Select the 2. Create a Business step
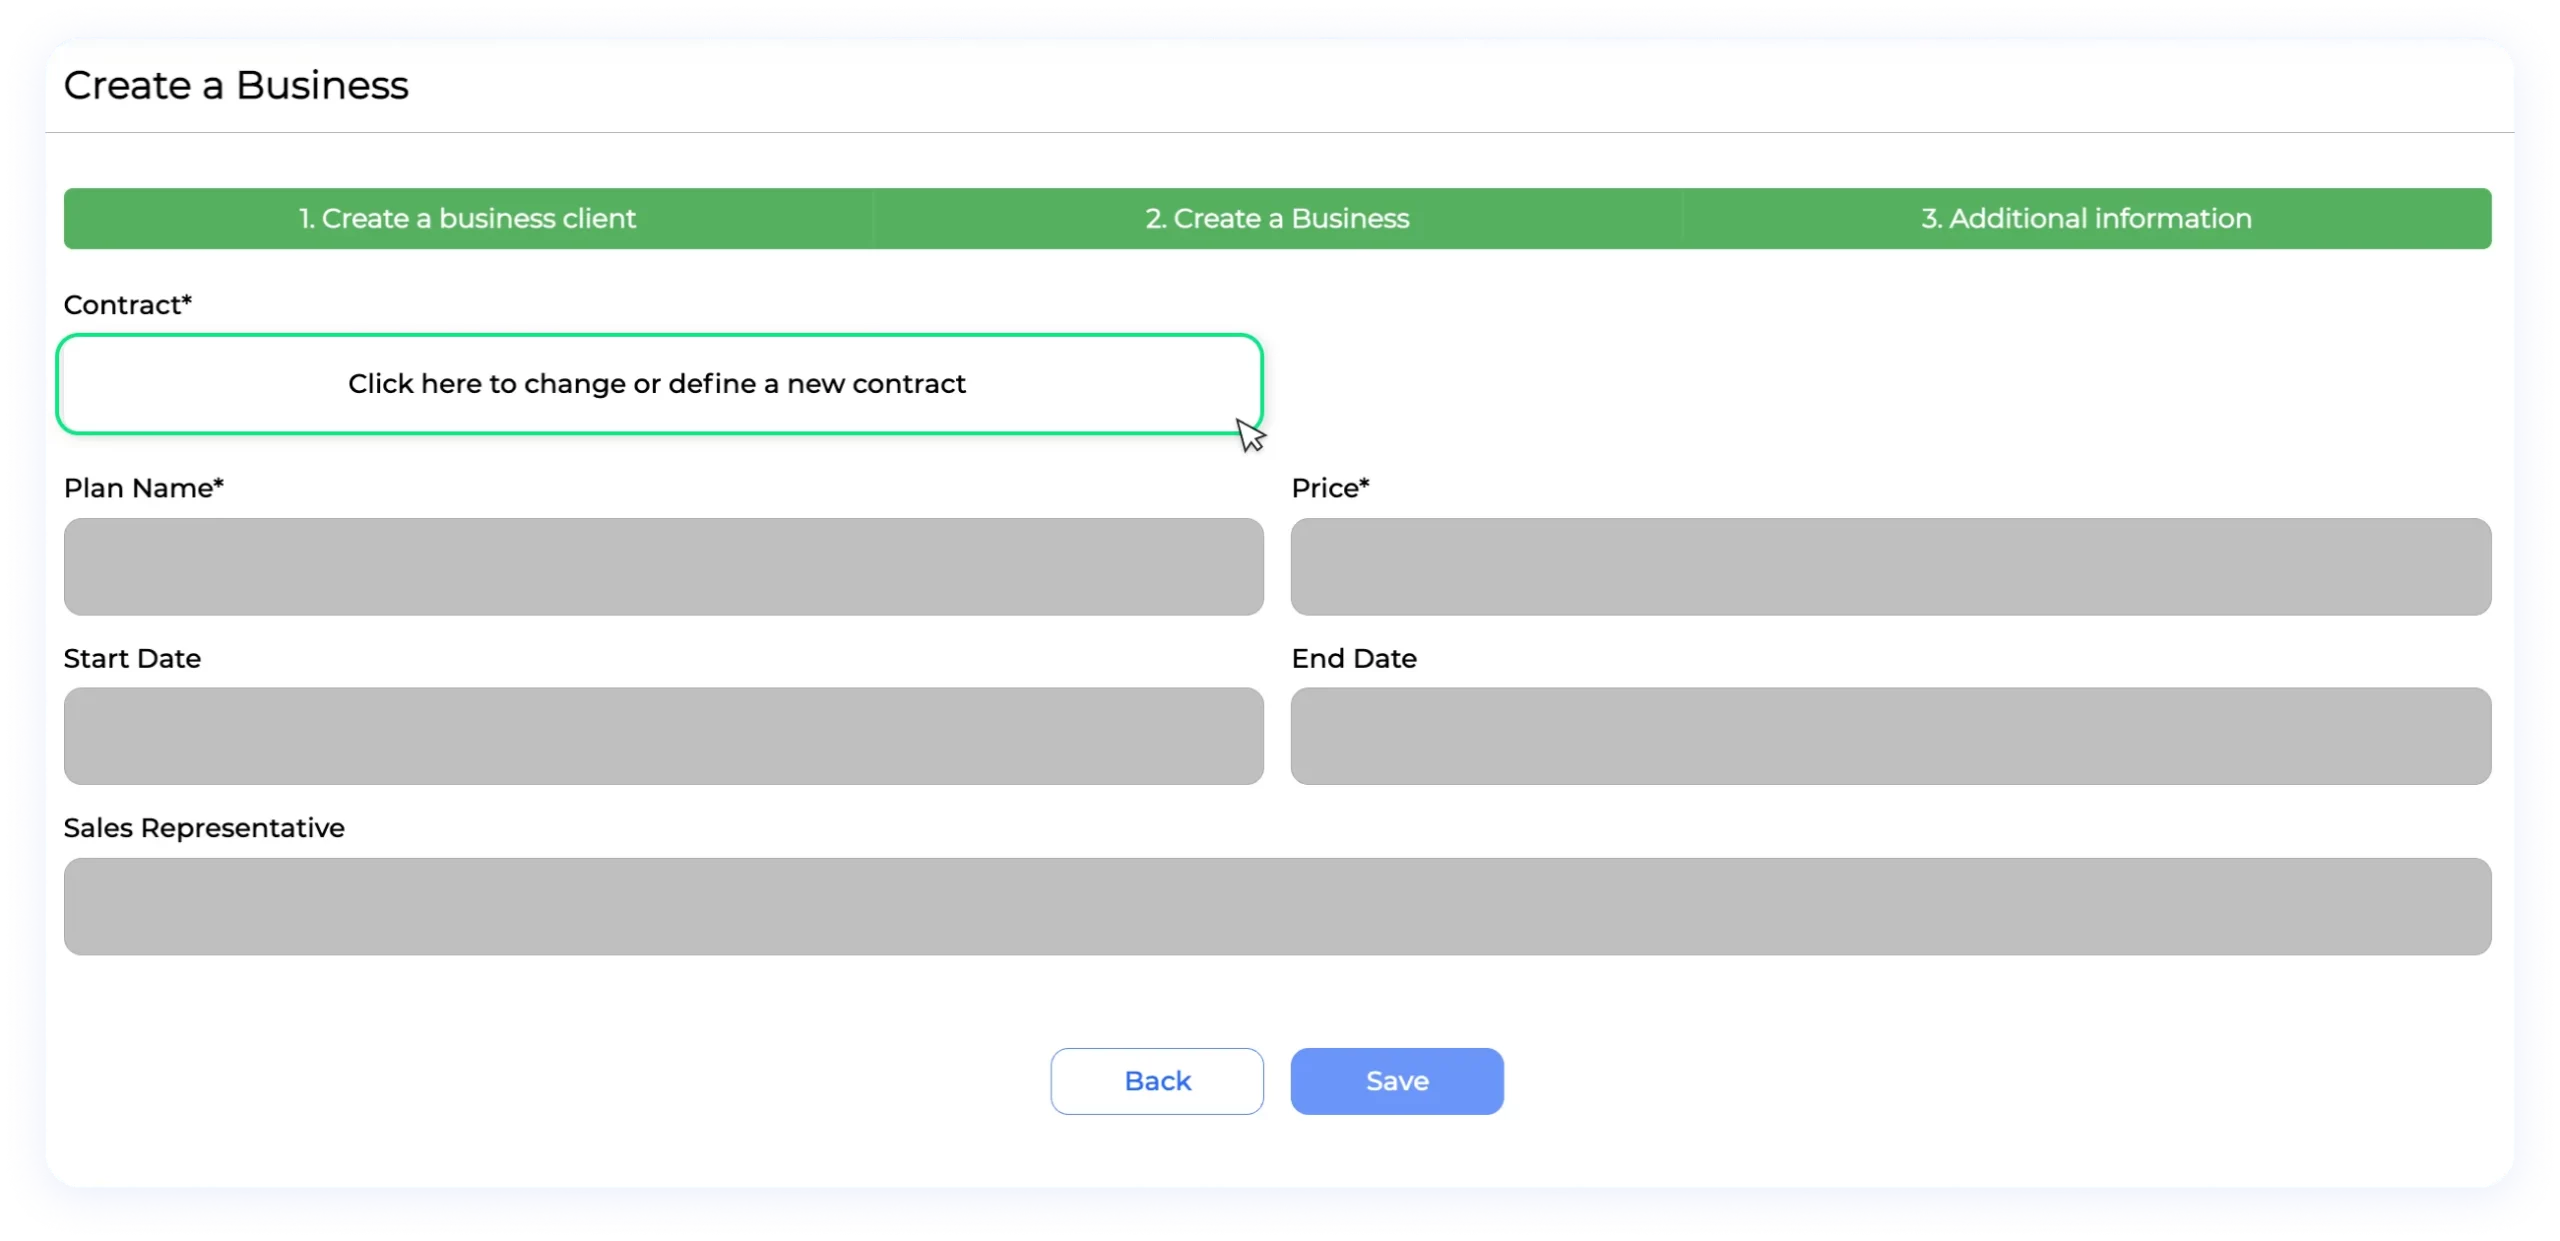Screen dimensions: 2560x1241 coord(1277,218)
